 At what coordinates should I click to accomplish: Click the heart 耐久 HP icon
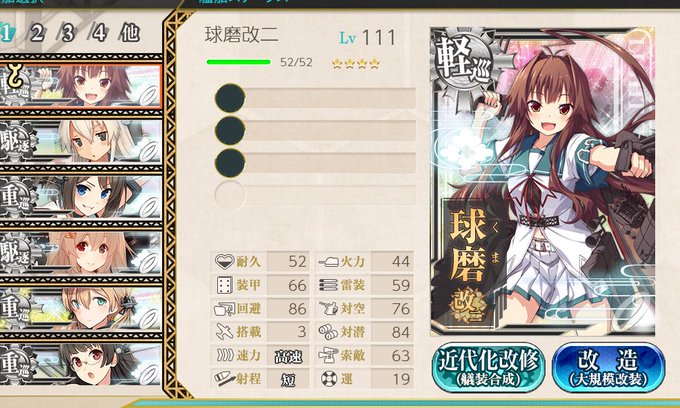point(224,261)
